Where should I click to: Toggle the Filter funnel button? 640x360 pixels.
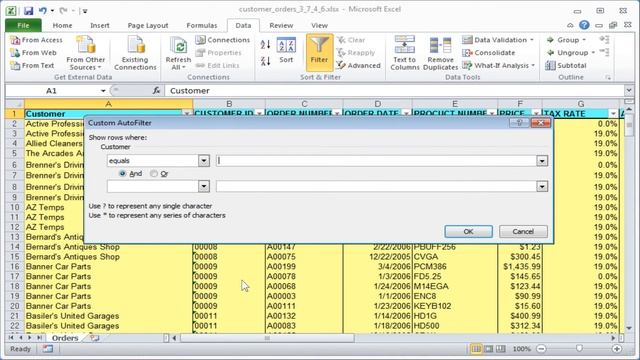pos(319,53)
